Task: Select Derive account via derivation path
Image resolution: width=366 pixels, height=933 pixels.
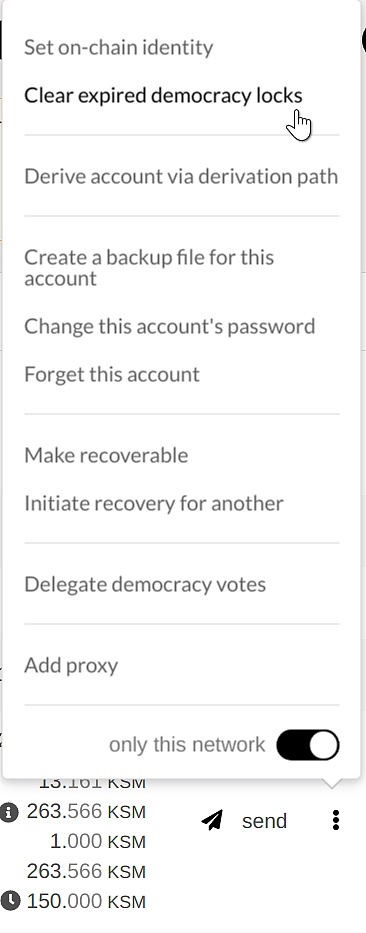Action: (x=181, y=176)
